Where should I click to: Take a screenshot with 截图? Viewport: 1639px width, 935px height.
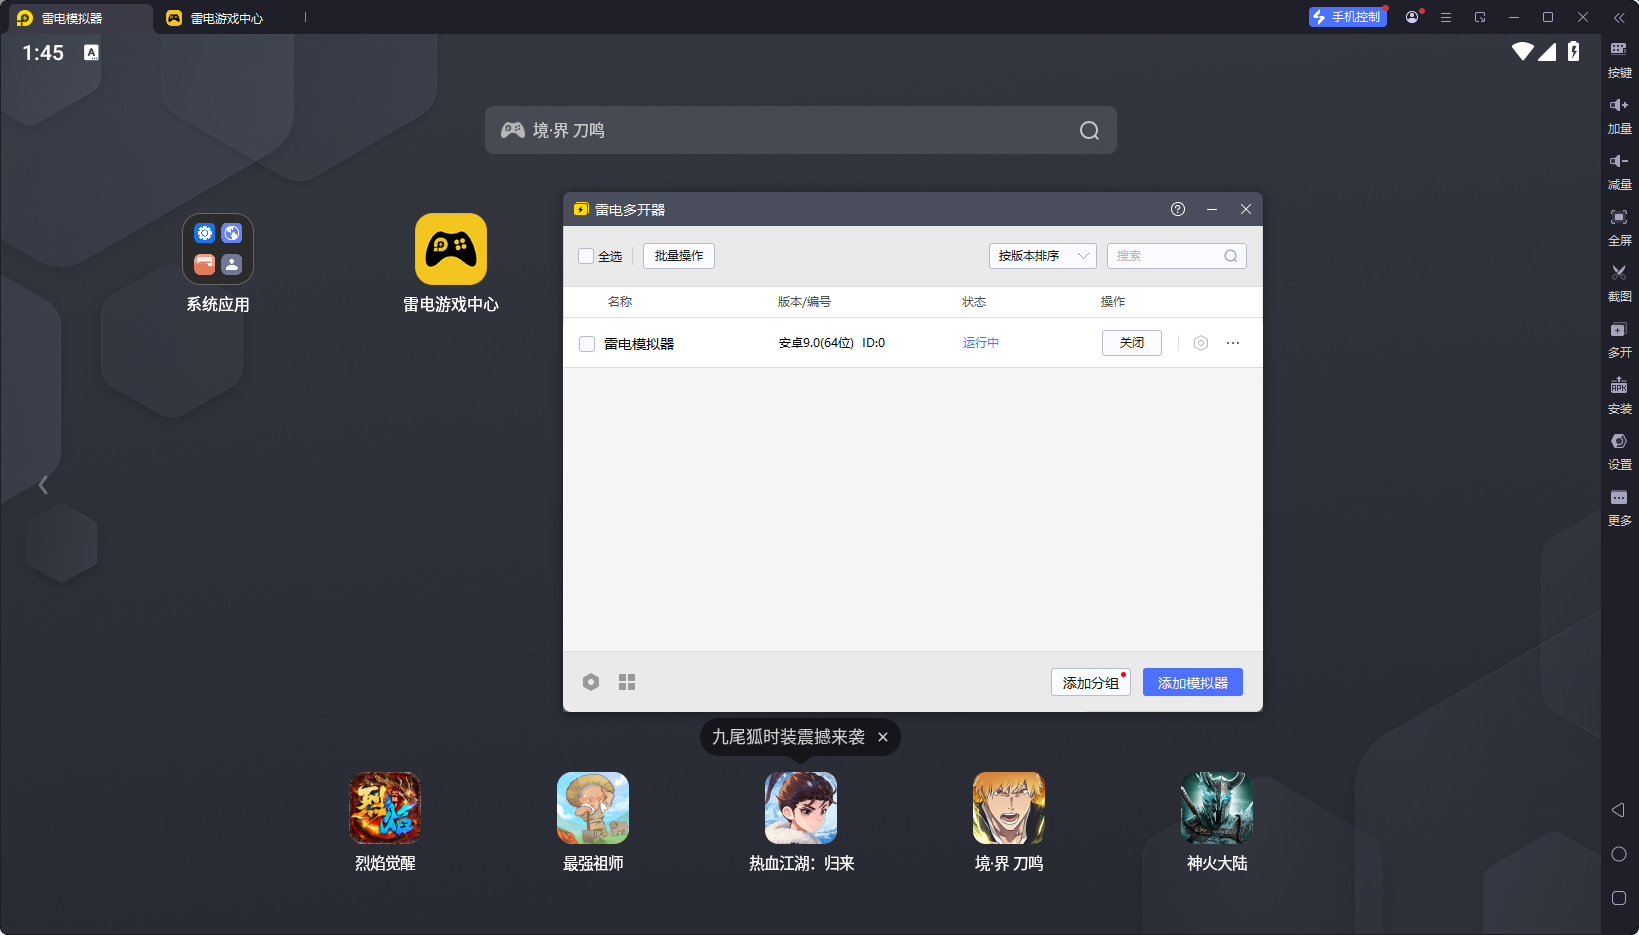(1619, 283)
